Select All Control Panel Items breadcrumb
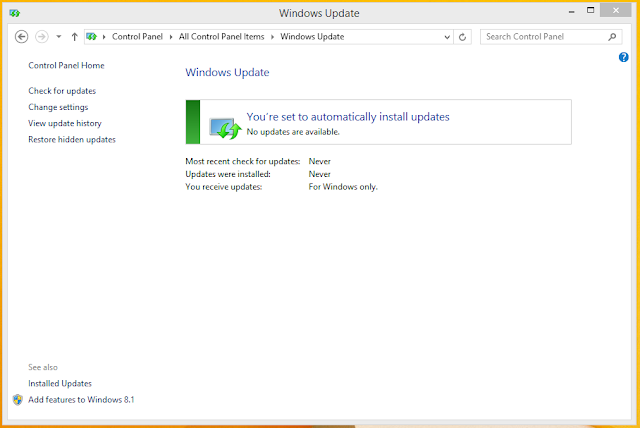The height and width of the screenshot is (428, 640). (221, 37)
